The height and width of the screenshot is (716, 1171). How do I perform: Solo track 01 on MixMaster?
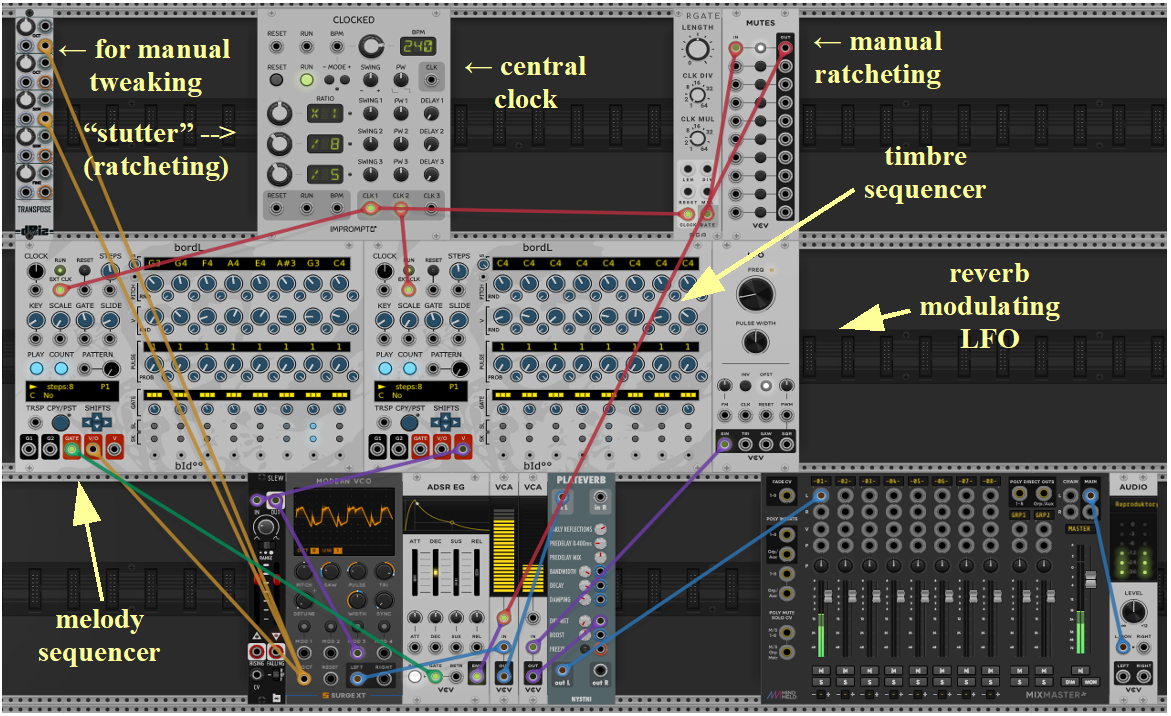click(821, 682)
